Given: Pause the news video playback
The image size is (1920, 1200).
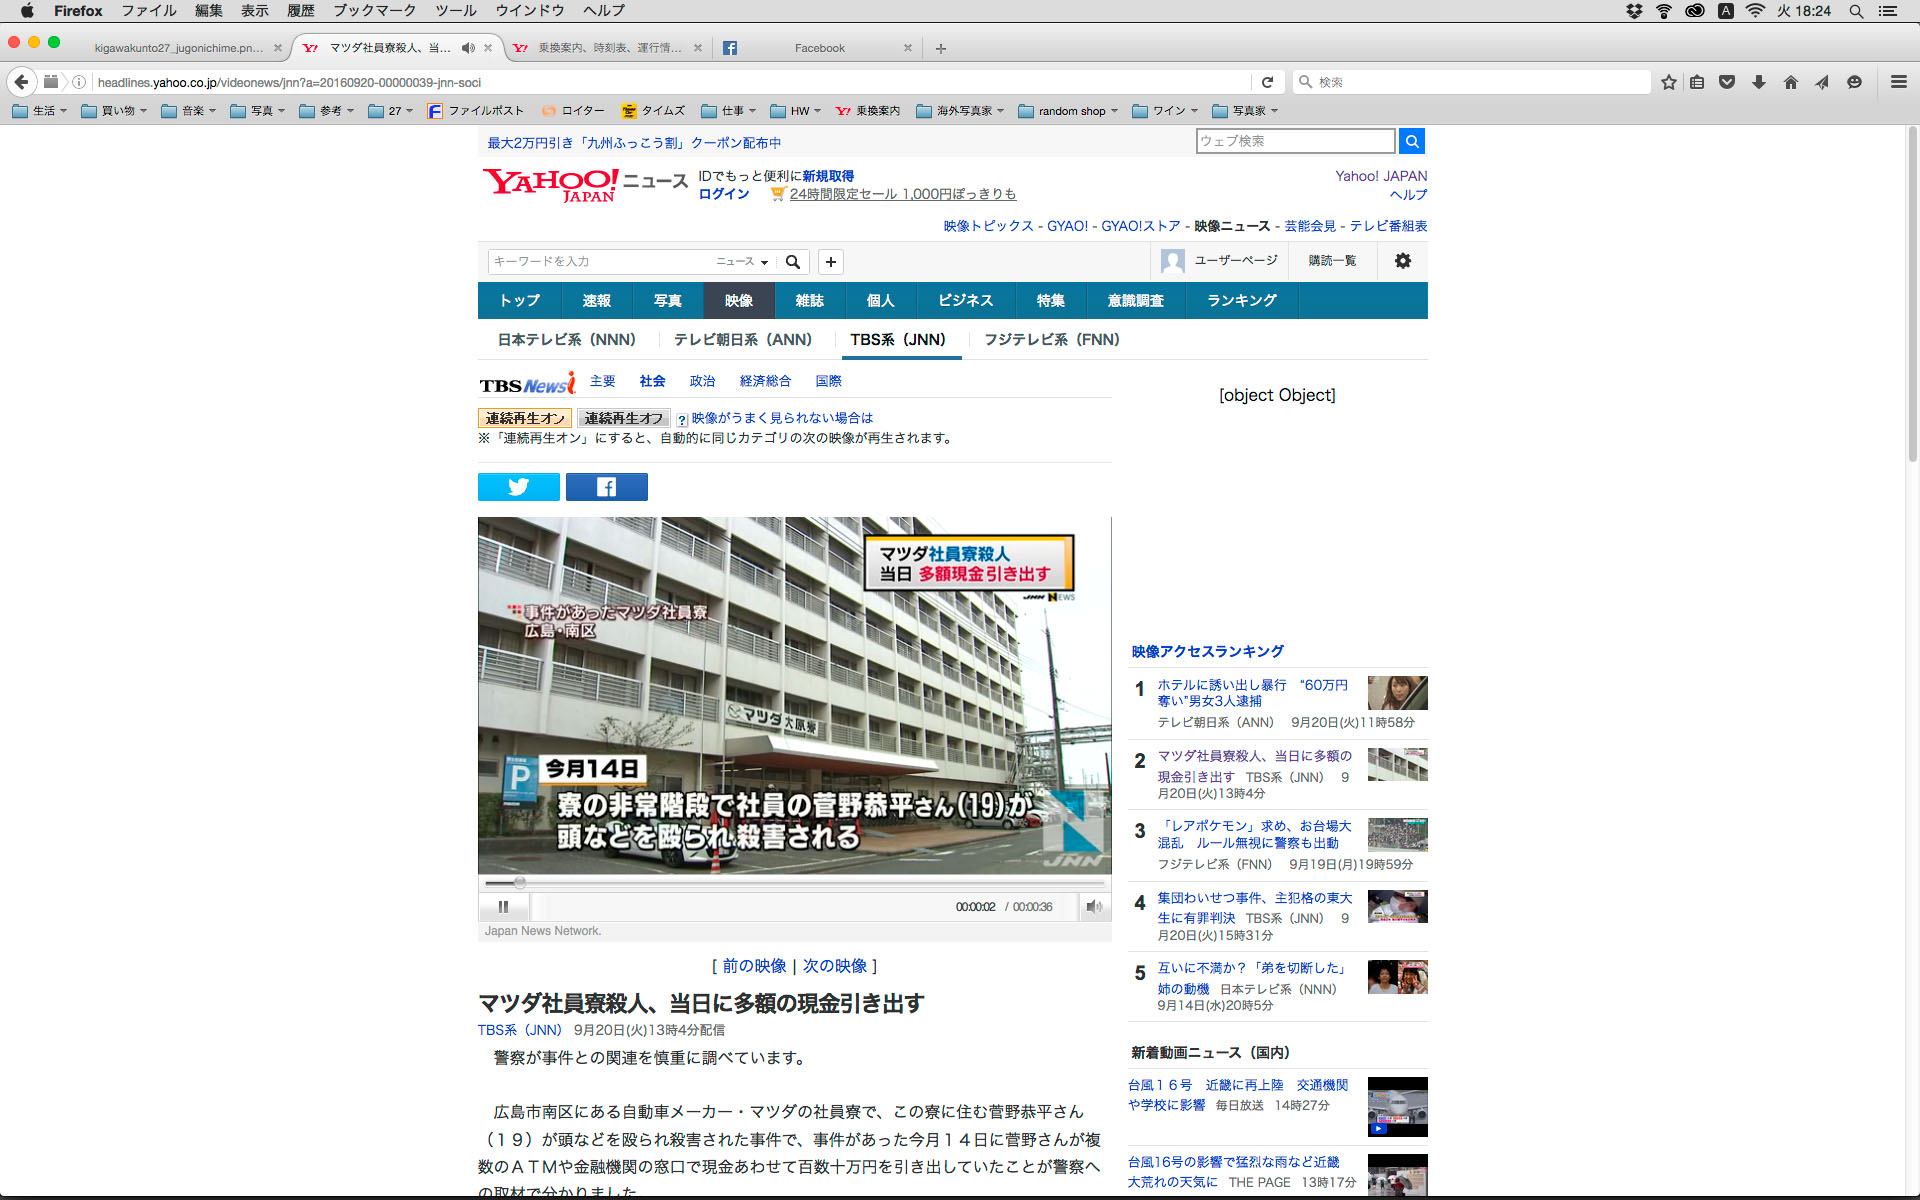Looking at the screenshot, I should click(x=503, y=907).
